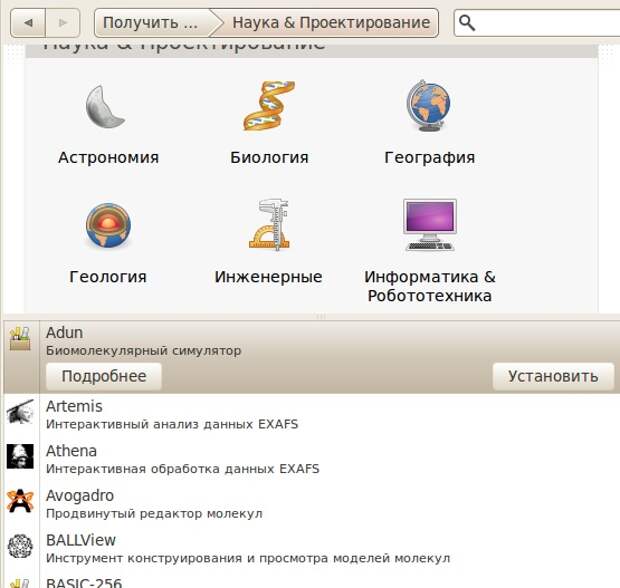Click Установить to install Adun
Screen dimensions: 620x588
pyautogui.click(x=553, y=376)
